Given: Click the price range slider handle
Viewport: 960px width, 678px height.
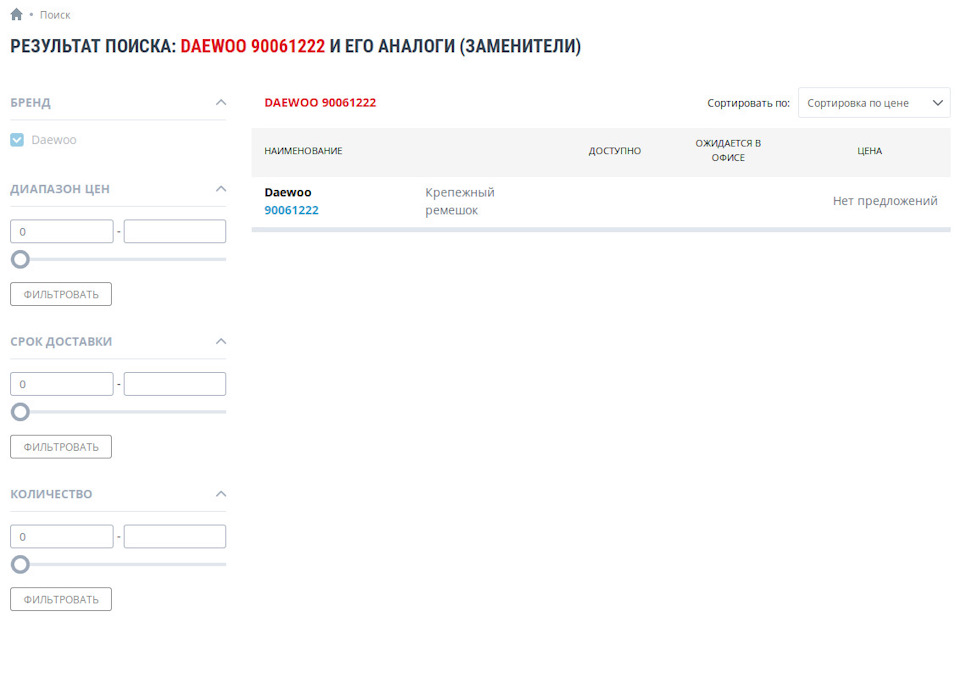Looking at the screenshot, I should (20, 260).
